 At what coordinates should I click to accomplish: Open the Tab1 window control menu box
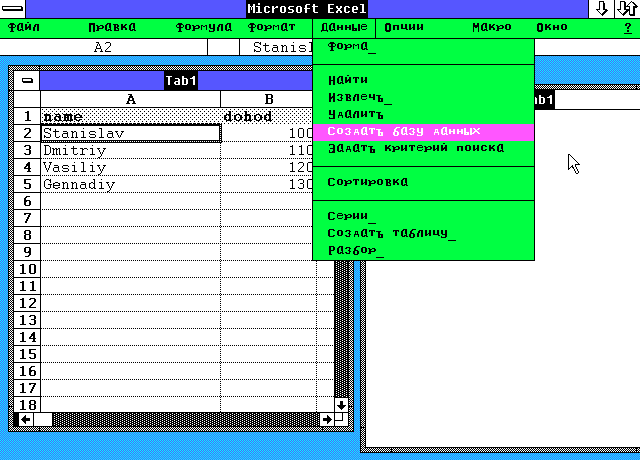27,80
